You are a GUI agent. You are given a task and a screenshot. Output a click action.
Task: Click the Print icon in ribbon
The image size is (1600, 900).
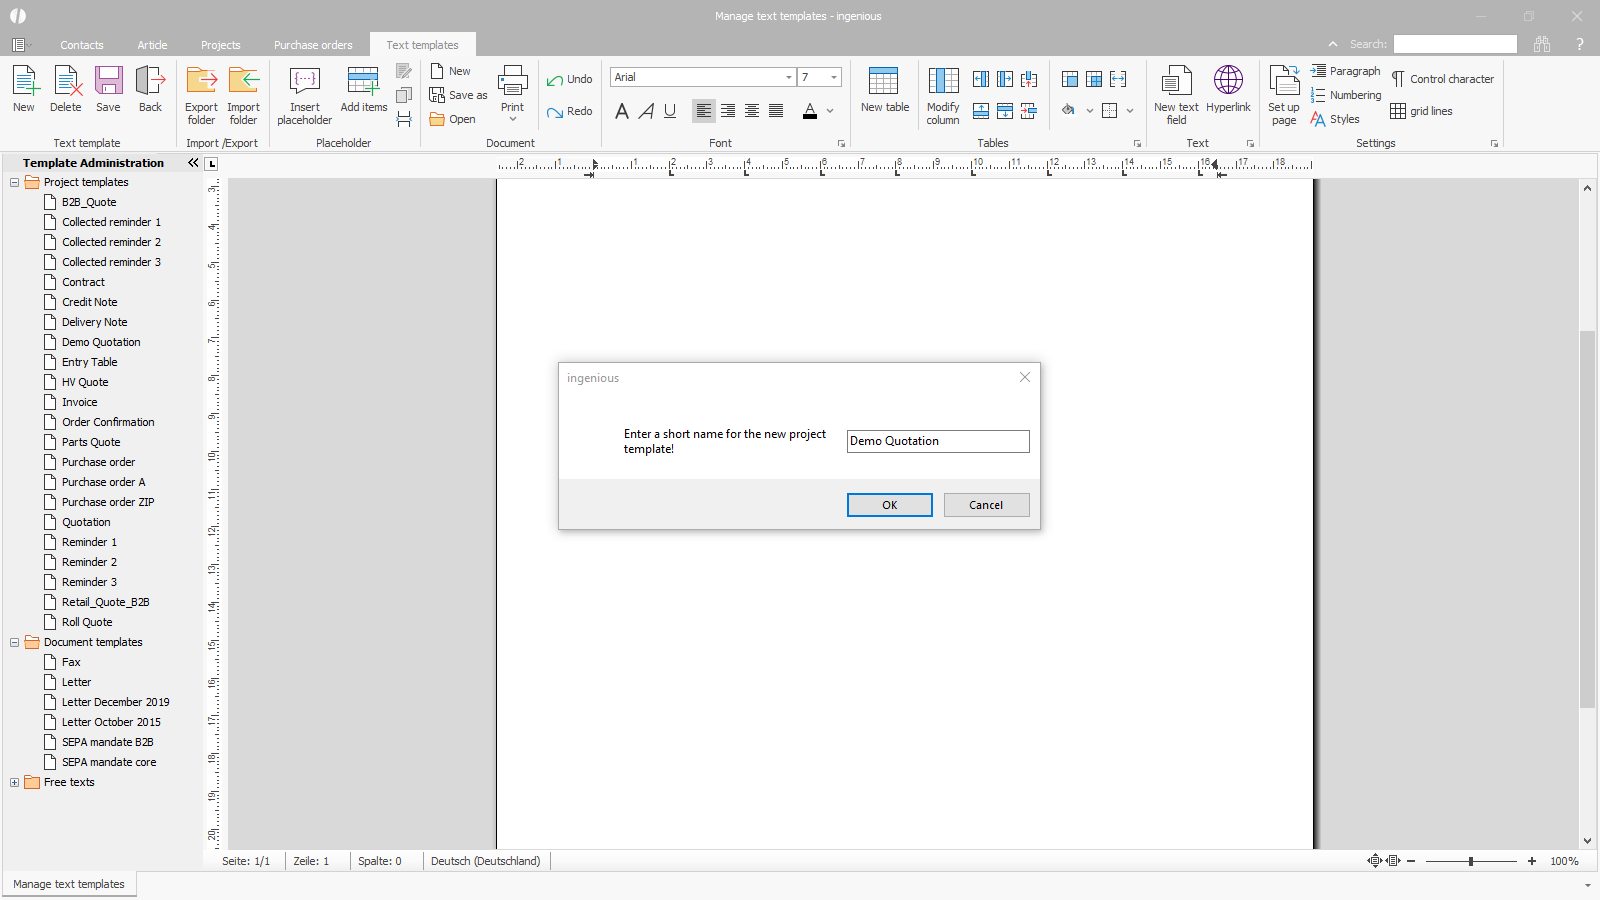[512, 82]
